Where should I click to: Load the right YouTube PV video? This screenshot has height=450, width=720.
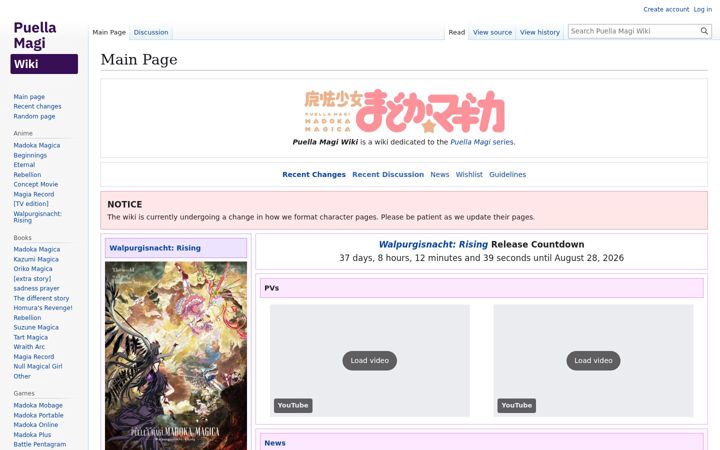tap(593, 360)
